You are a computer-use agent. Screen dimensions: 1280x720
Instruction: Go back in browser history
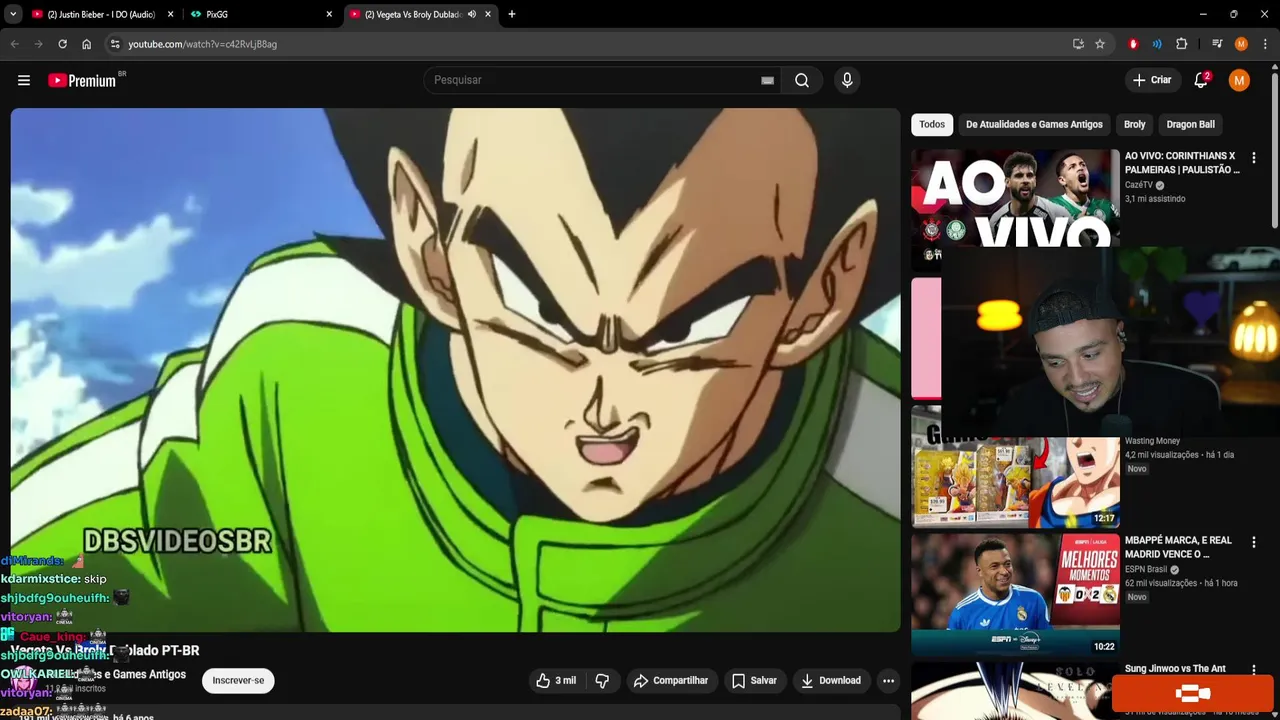click(x=15, y=44)
